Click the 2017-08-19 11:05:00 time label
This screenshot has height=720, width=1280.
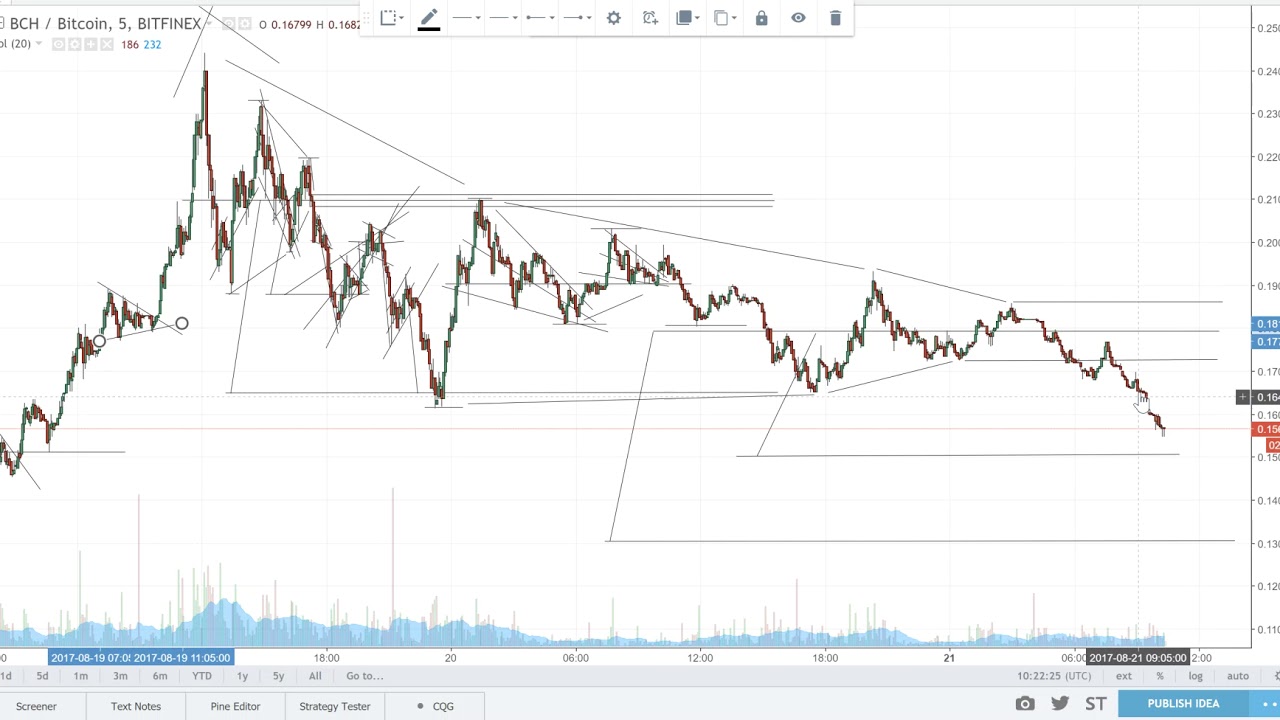pyautogui.click(x=182, y=657)
